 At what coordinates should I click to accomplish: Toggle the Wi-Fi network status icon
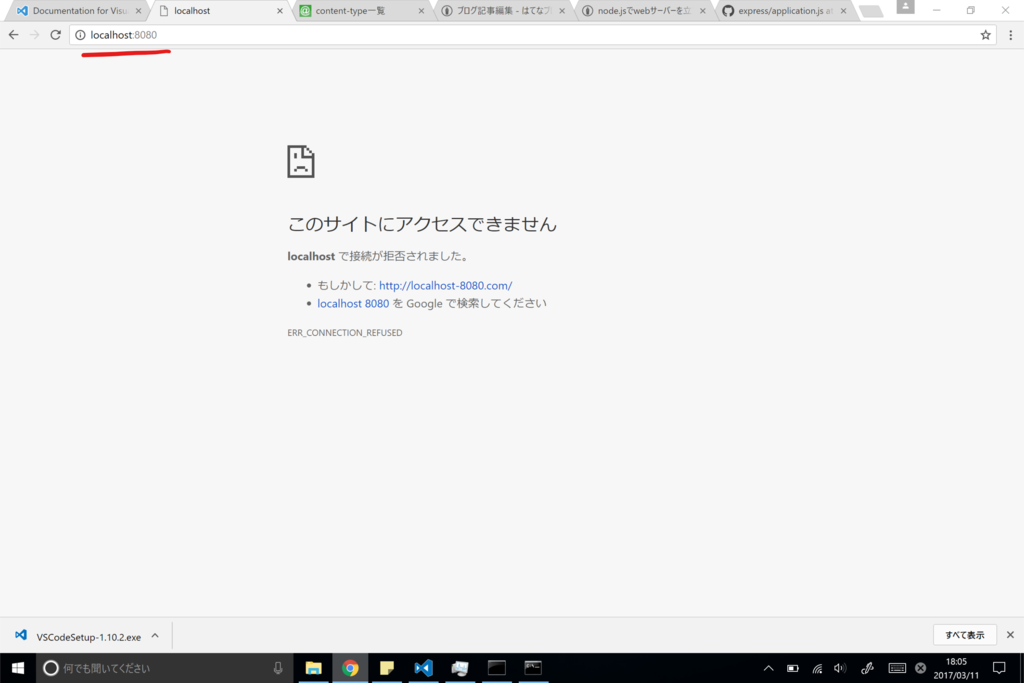click(x=816, y=668)
